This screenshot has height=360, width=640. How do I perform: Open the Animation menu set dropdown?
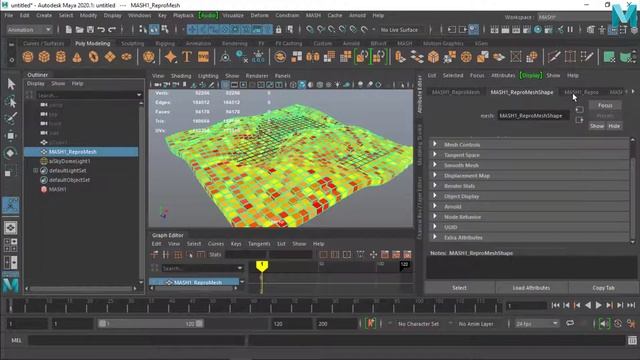click(x=29, y=29)
